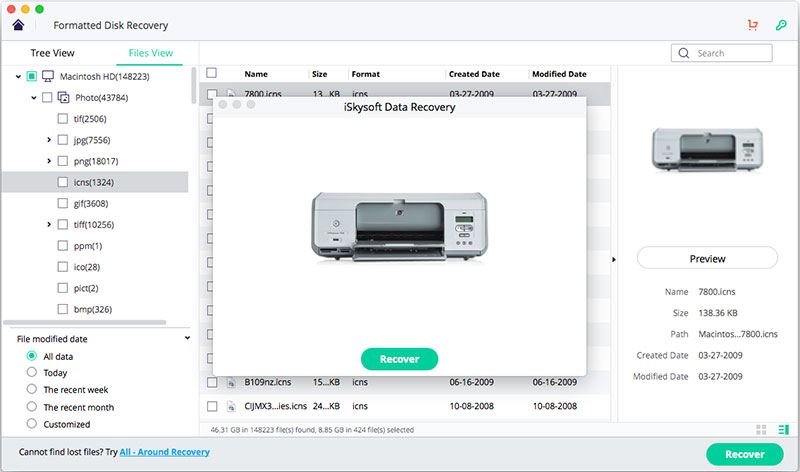The width and height of the screenshot is (800, 472).
Task: Expand the jpg(7556) tree node
Action: click(x=49, y=140)
